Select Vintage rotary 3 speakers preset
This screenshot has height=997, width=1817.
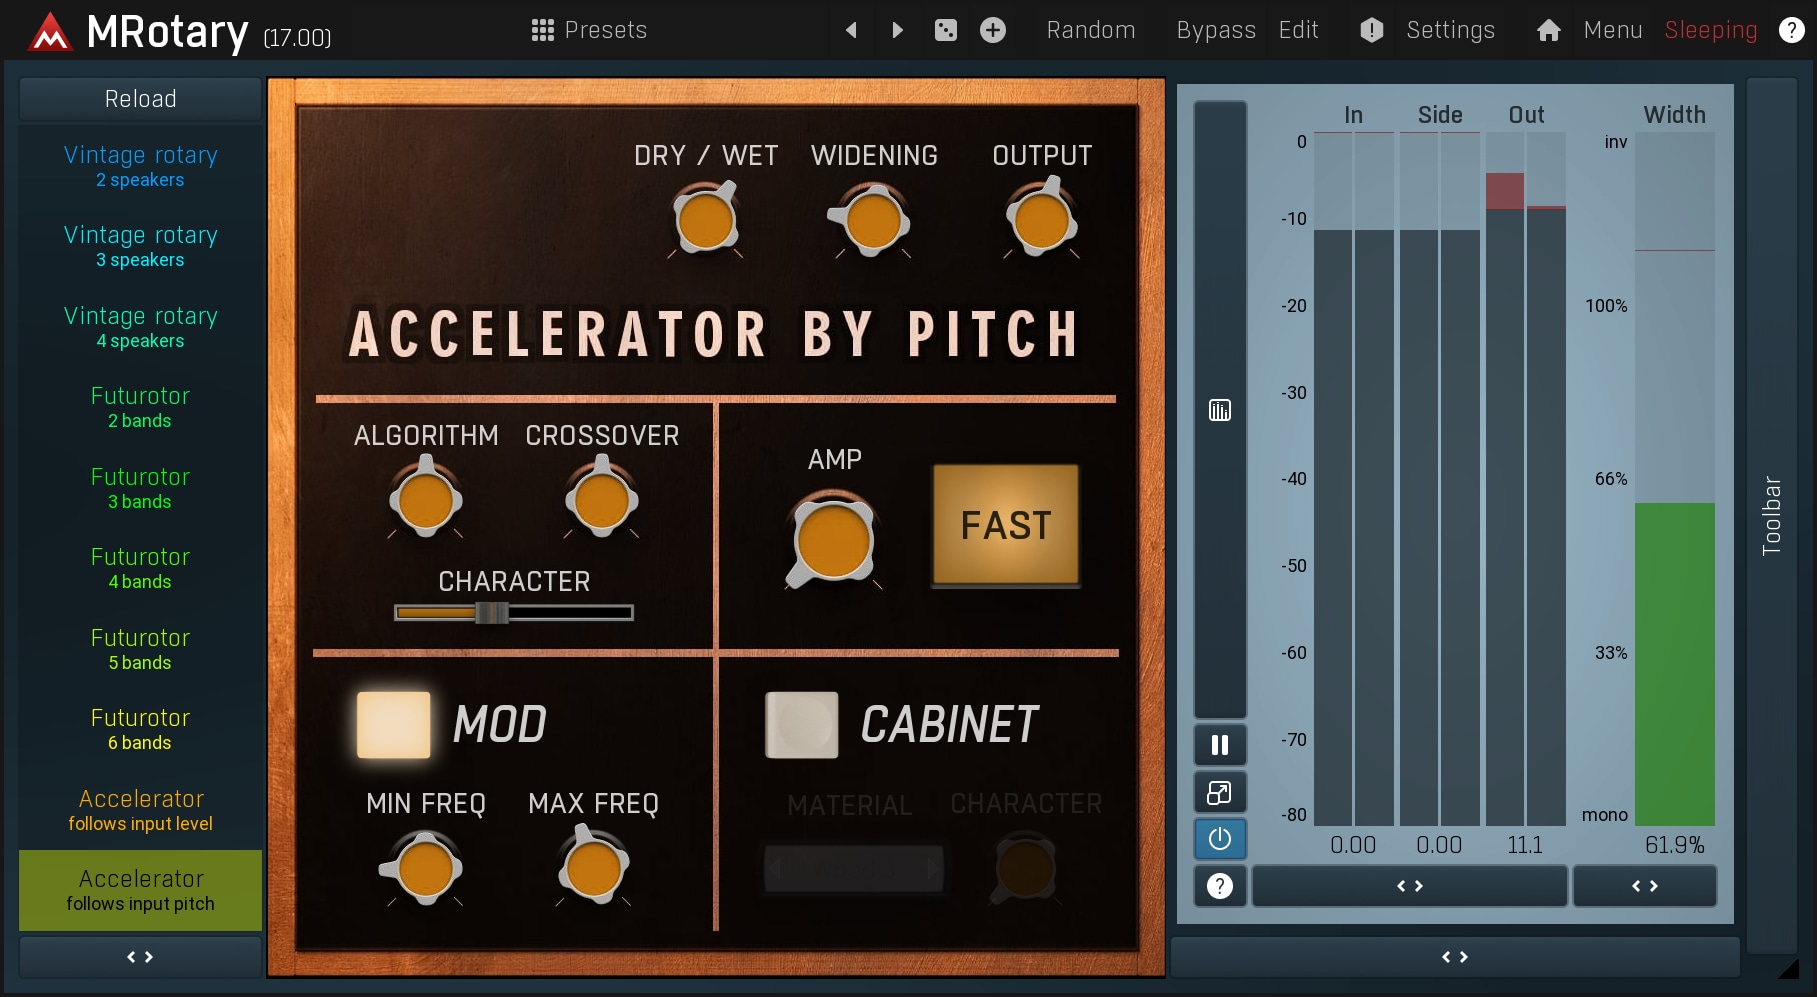[140, 246]
